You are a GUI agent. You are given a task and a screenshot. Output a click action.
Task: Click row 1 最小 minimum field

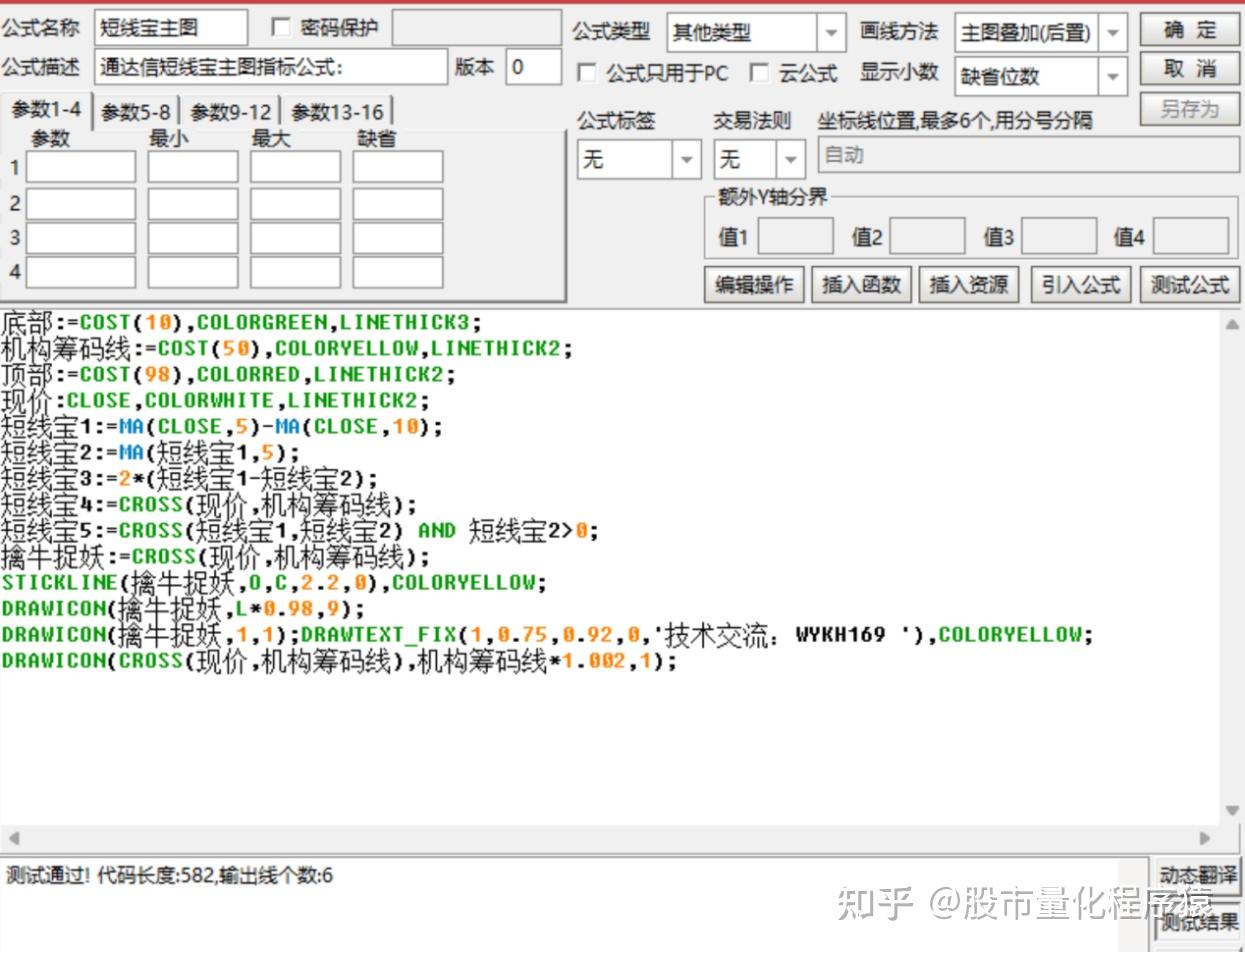tap(193, 167)
